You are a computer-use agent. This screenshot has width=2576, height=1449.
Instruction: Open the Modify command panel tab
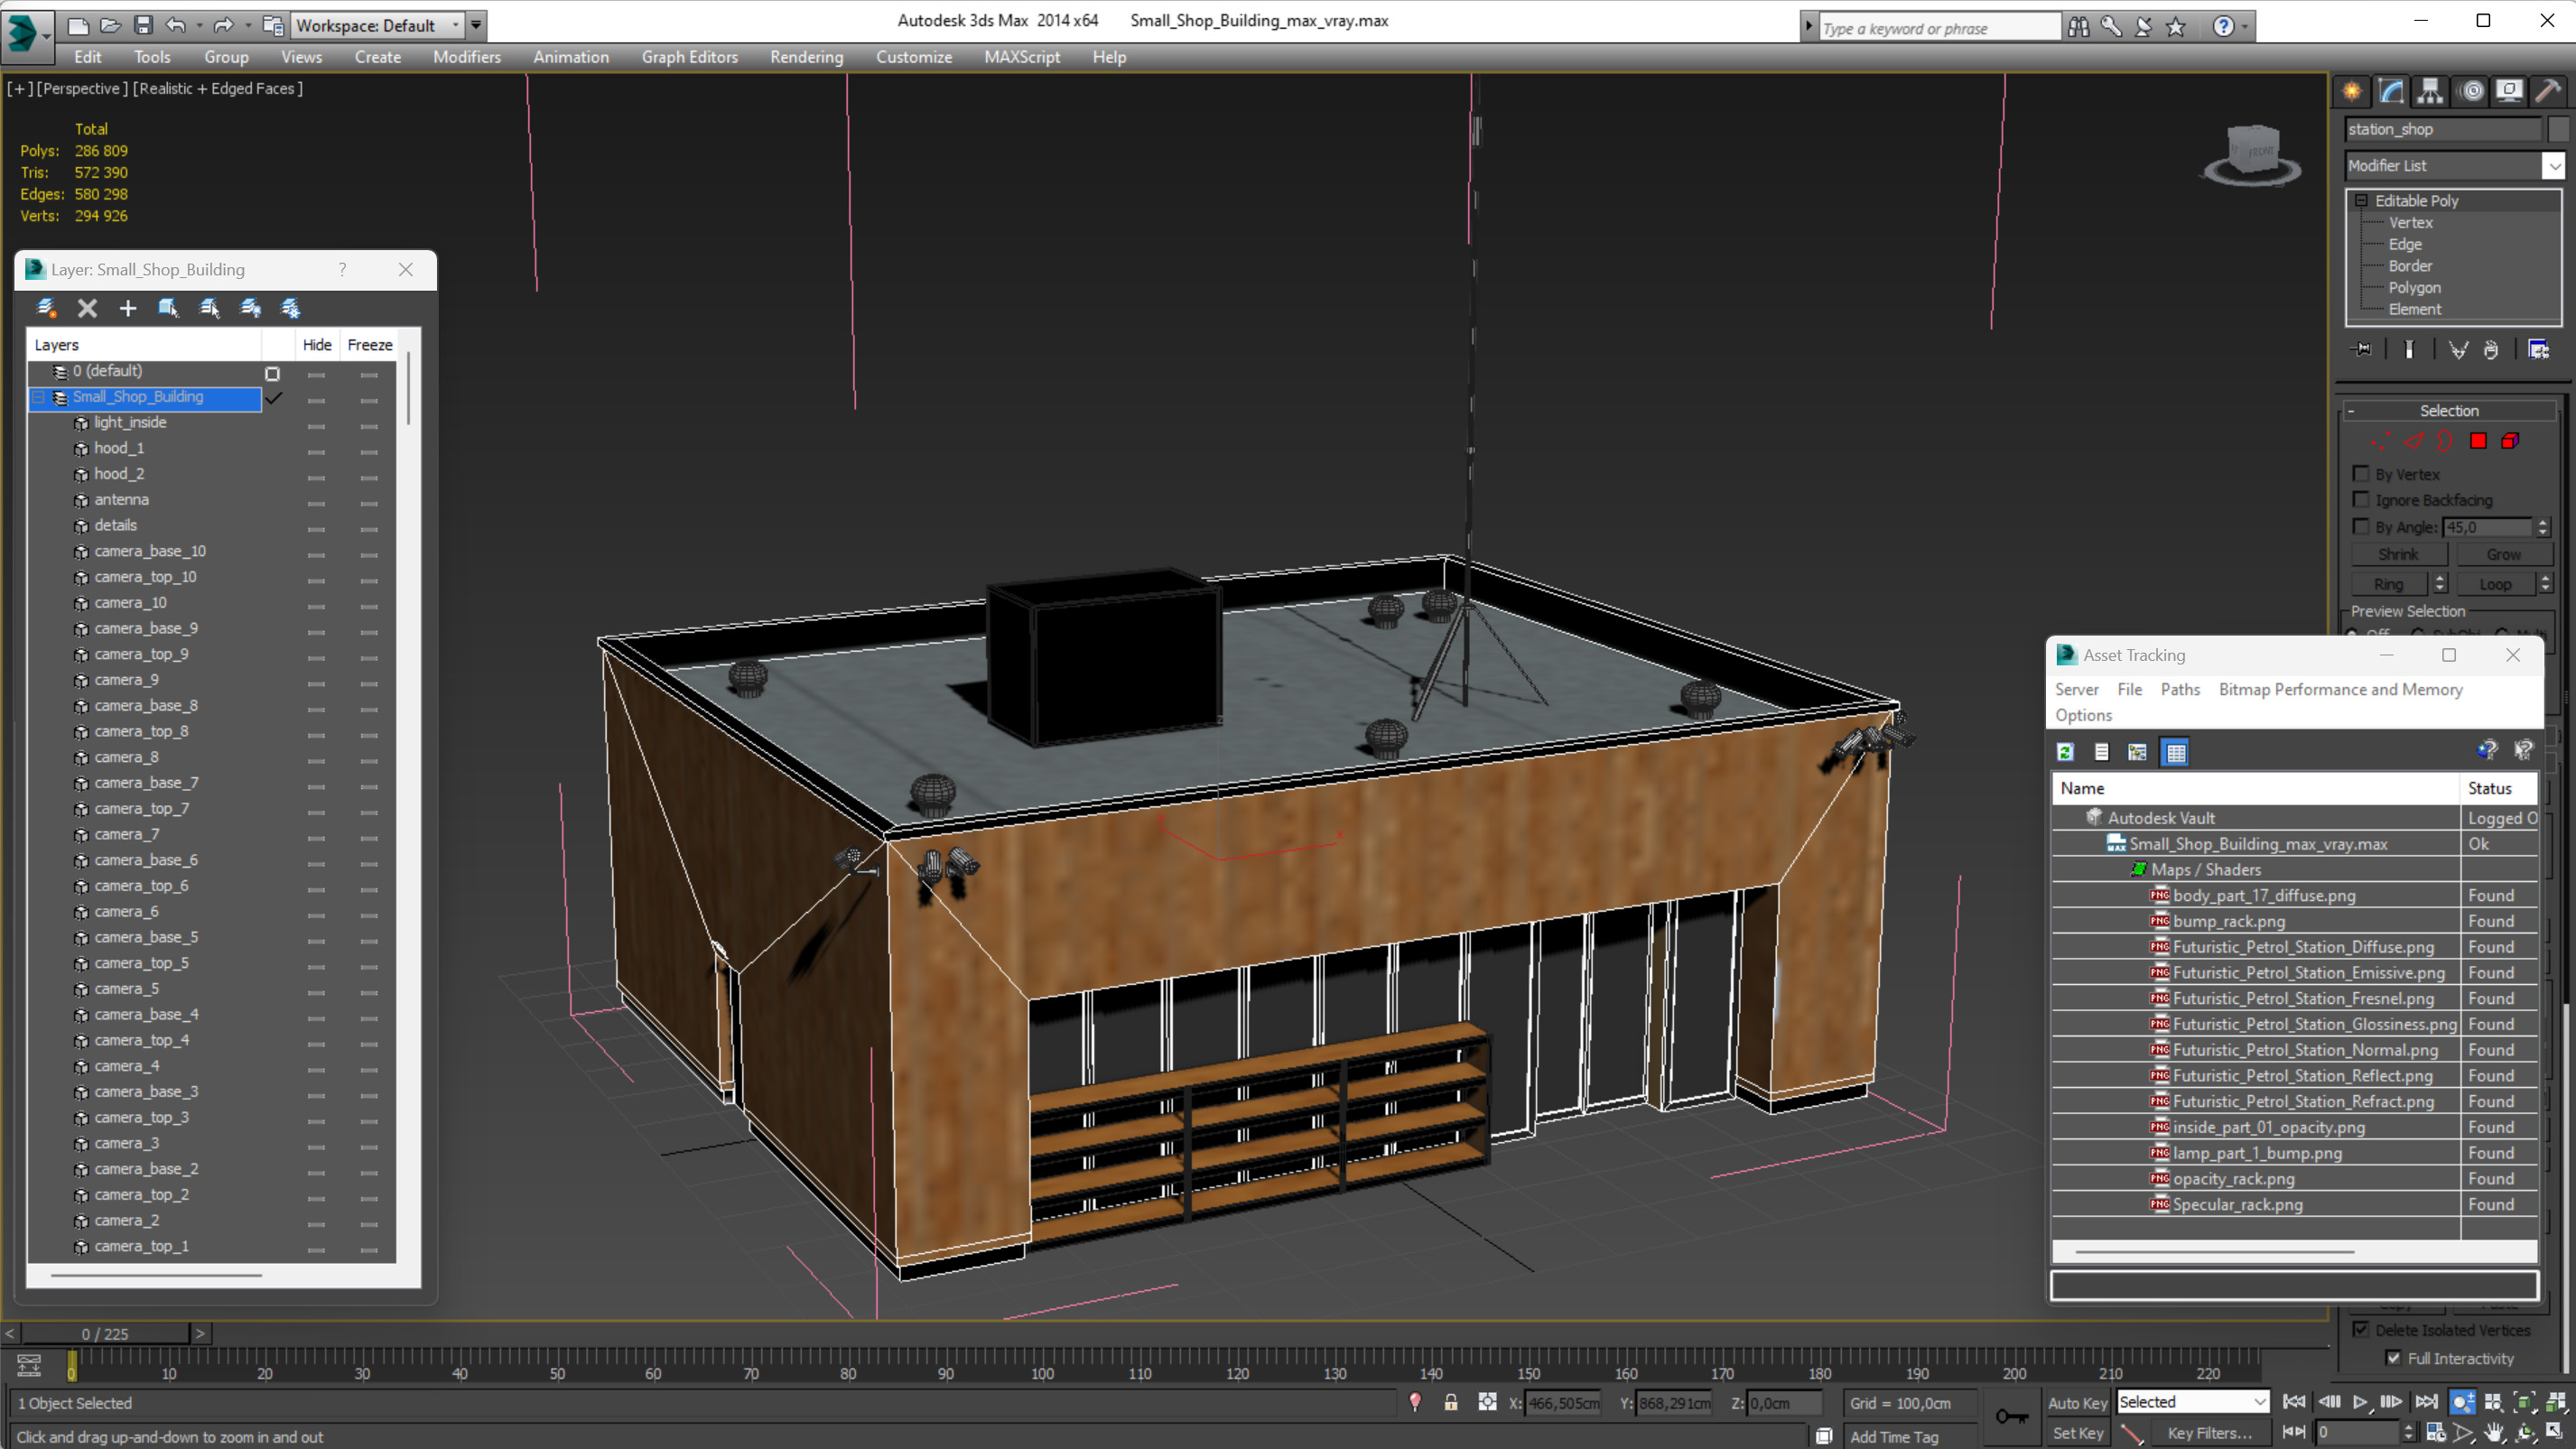[2391, 92]
